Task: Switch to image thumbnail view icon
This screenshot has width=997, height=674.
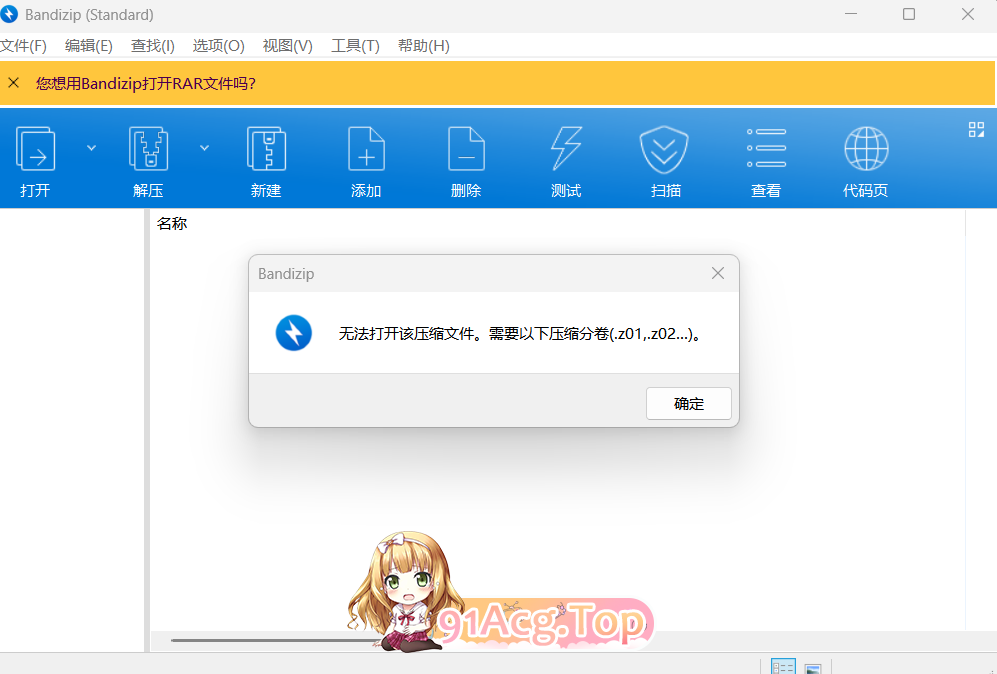Action: click(x=813, y=668)
